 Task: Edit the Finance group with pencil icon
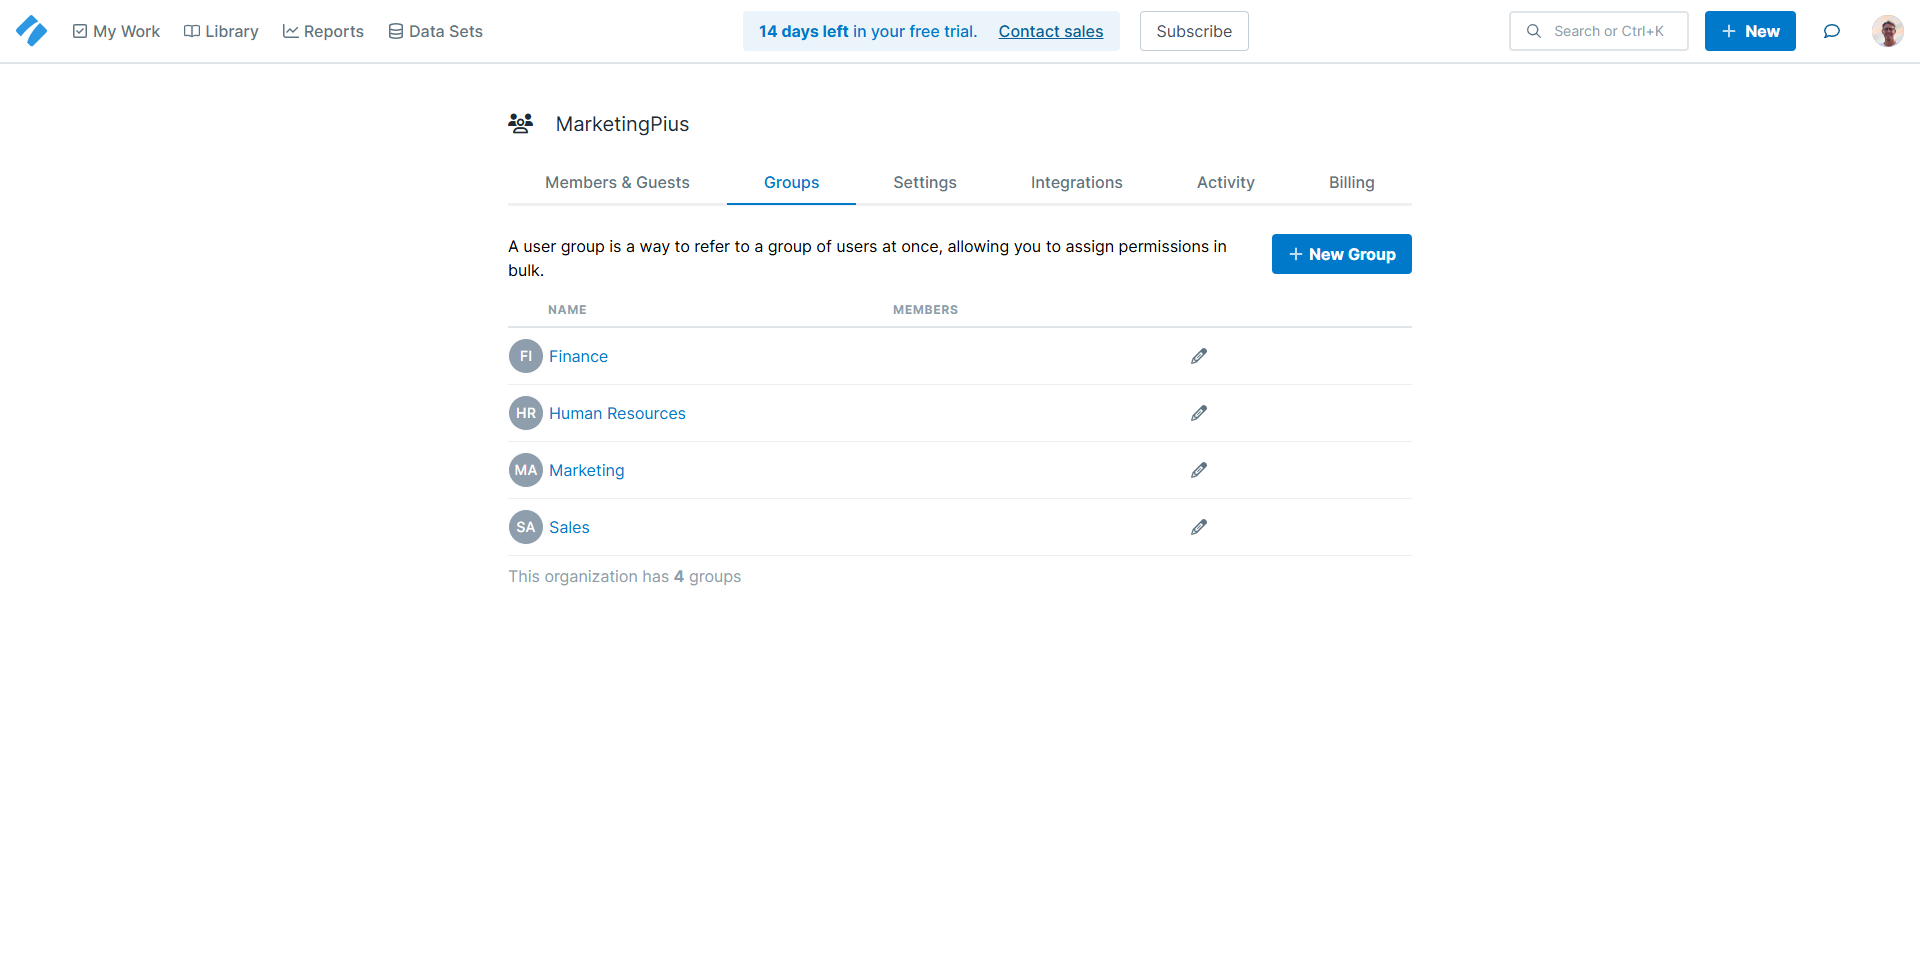click(x=1198, y=356)
